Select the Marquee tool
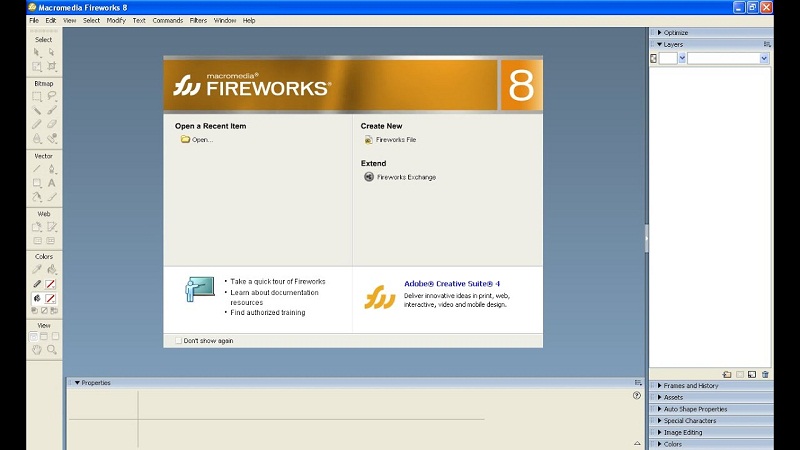Screen dimensions: 800x450 coord(37,96)
